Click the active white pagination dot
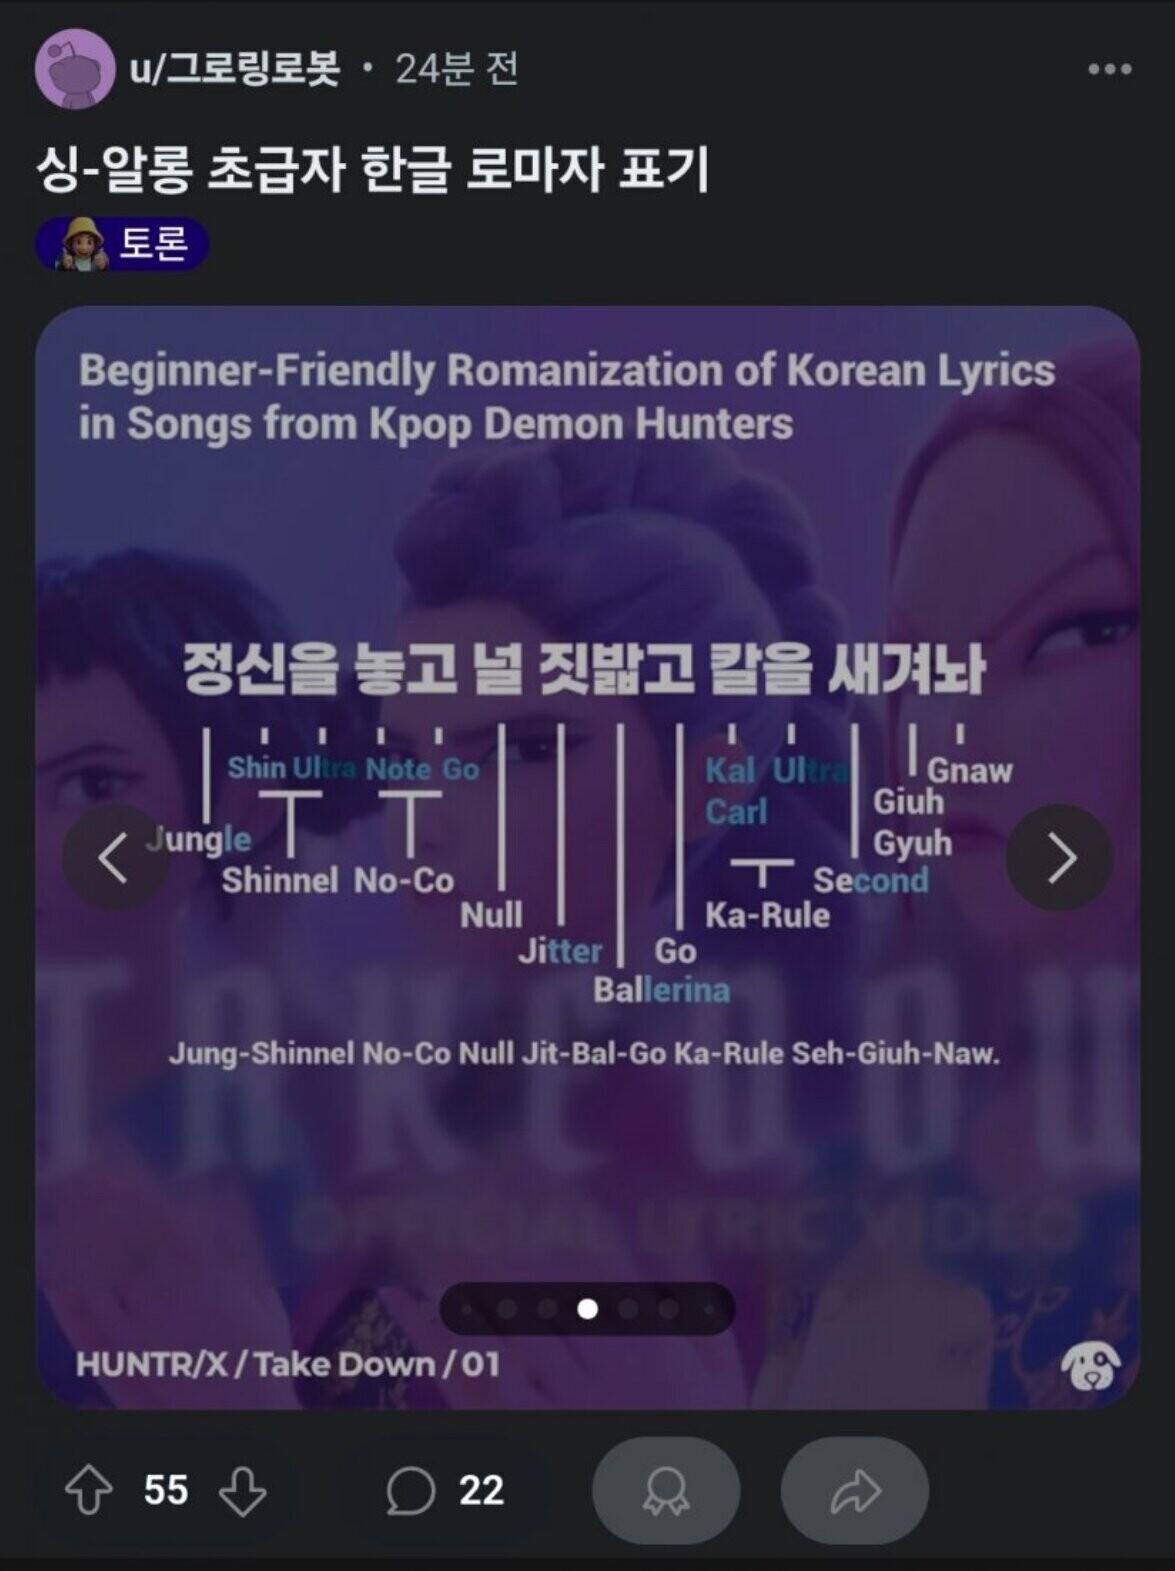 pos(588,1309)
